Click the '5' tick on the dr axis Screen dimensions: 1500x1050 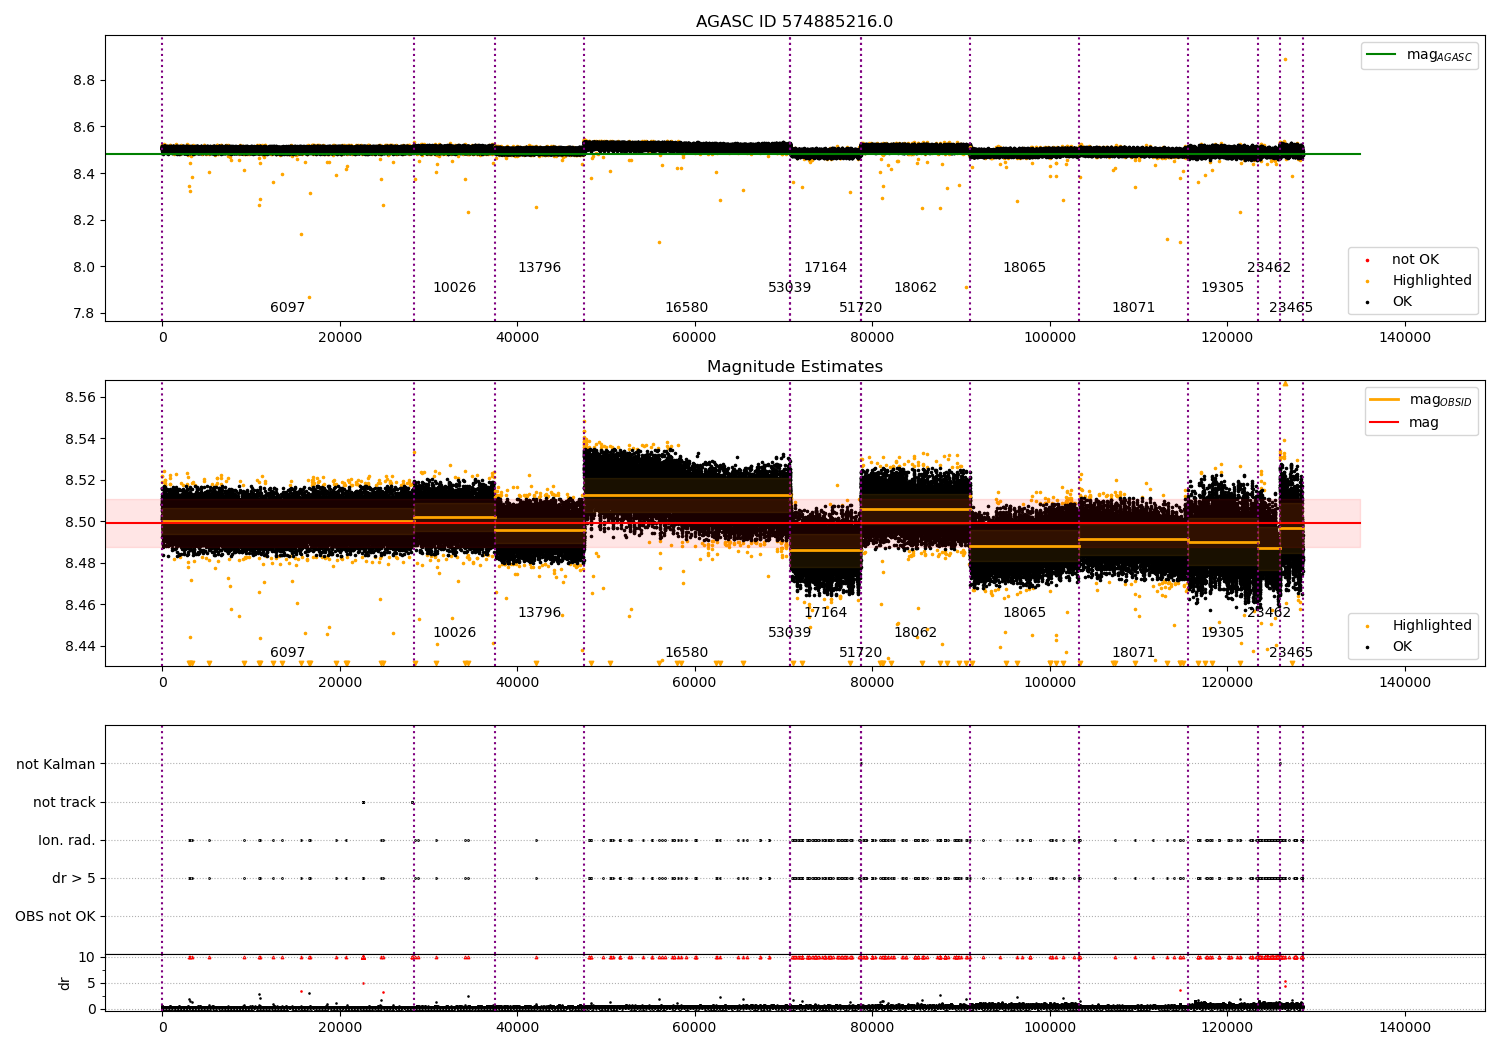91,984
